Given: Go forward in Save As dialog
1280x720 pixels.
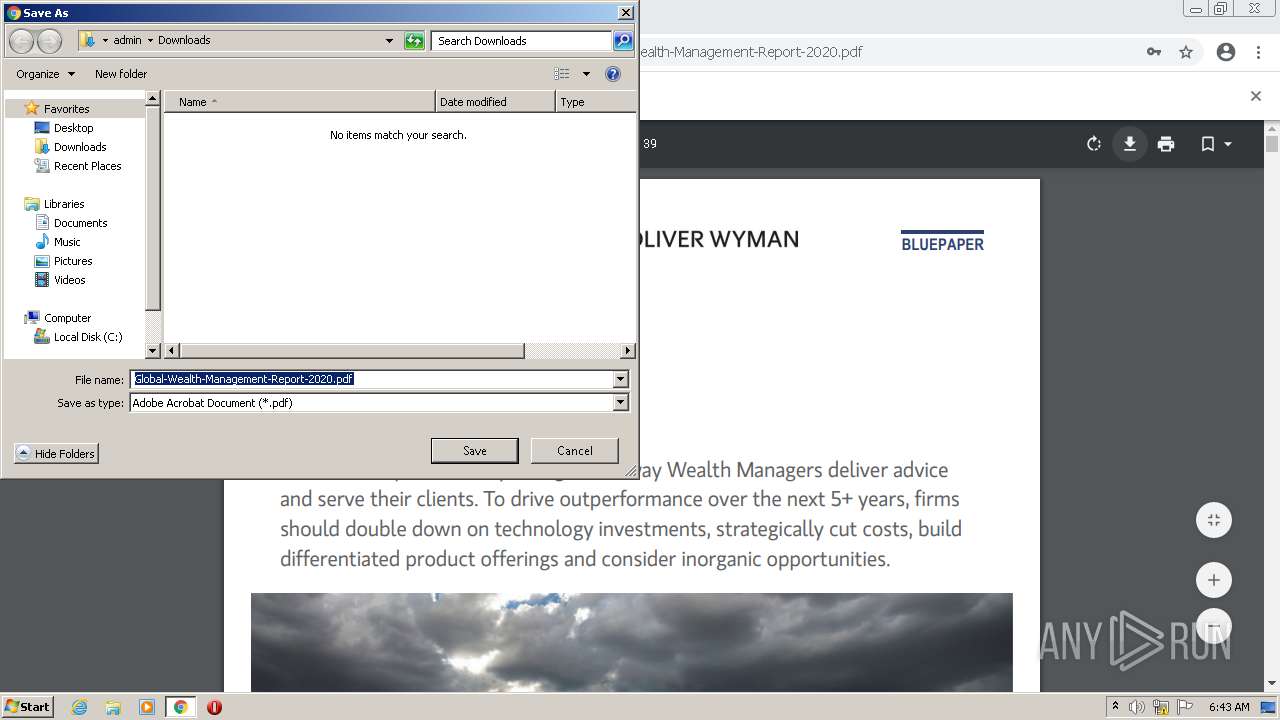Looking at the screenshot, I should [49, 41].
